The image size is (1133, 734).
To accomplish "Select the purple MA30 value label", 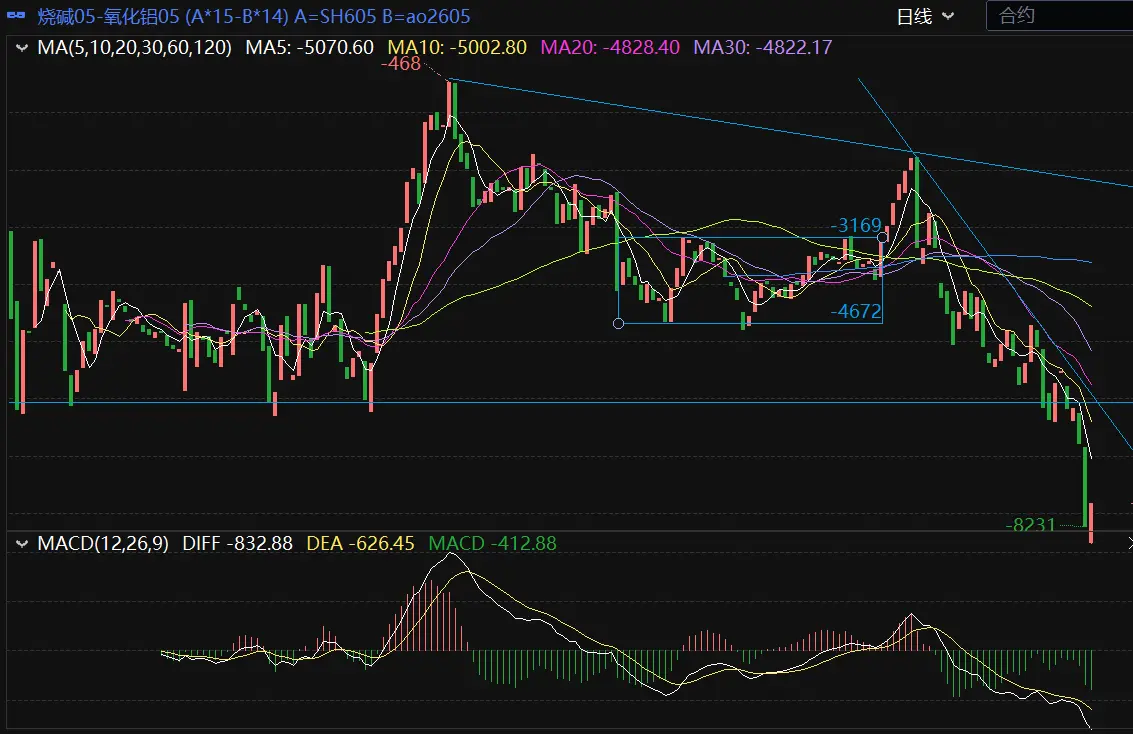I will 762,47.
